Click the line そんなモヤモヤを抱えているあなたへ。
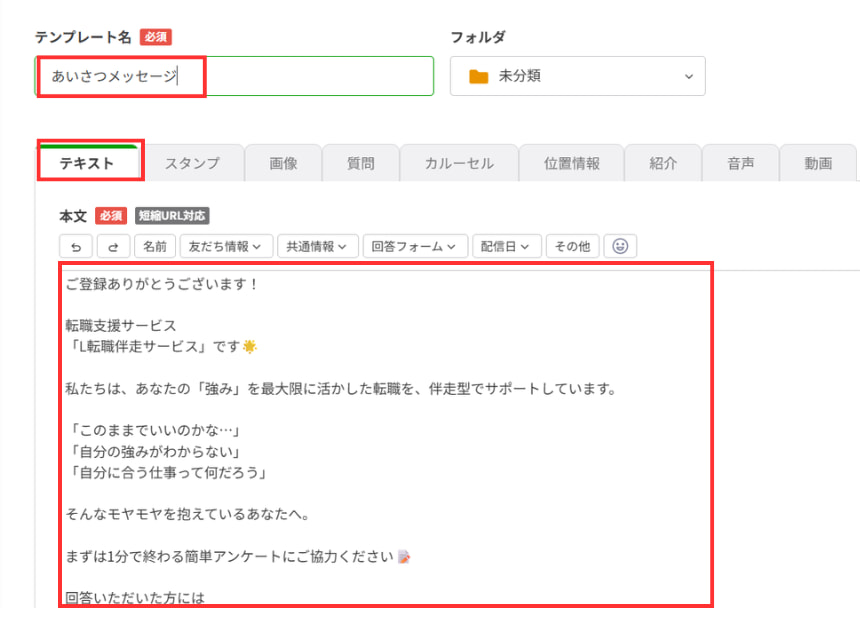 188,515
